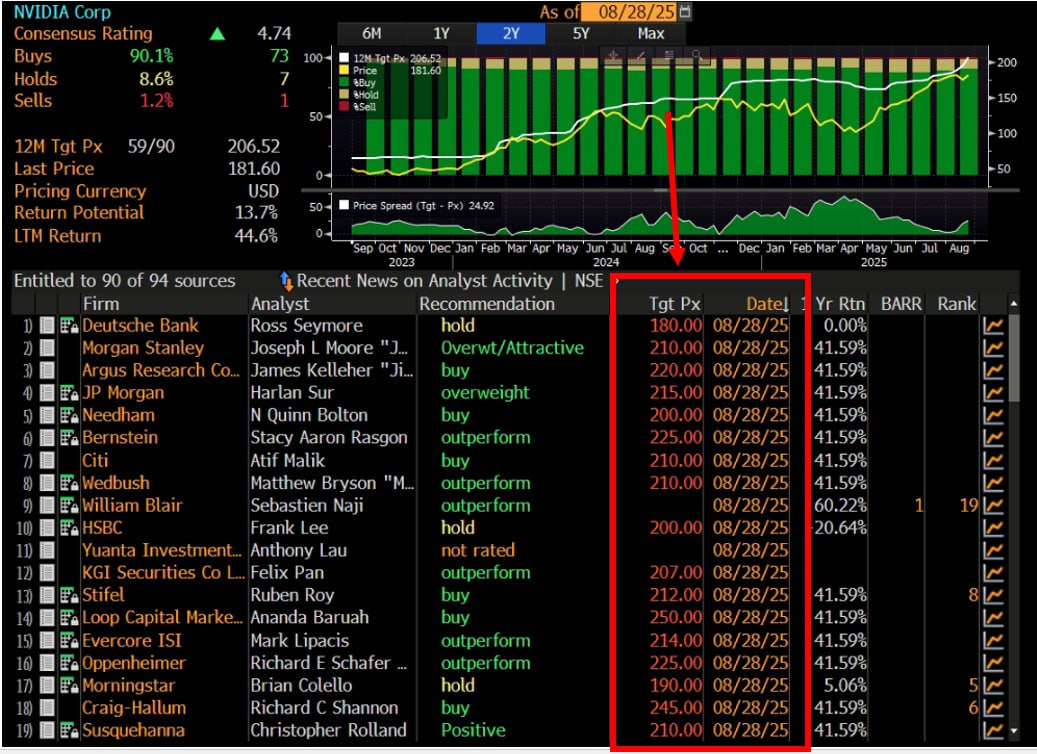The image size is (1037, 754).
Task: Open the locked report icon beside Morningstar
Action: pyautogui.click(x=69, y=685)
